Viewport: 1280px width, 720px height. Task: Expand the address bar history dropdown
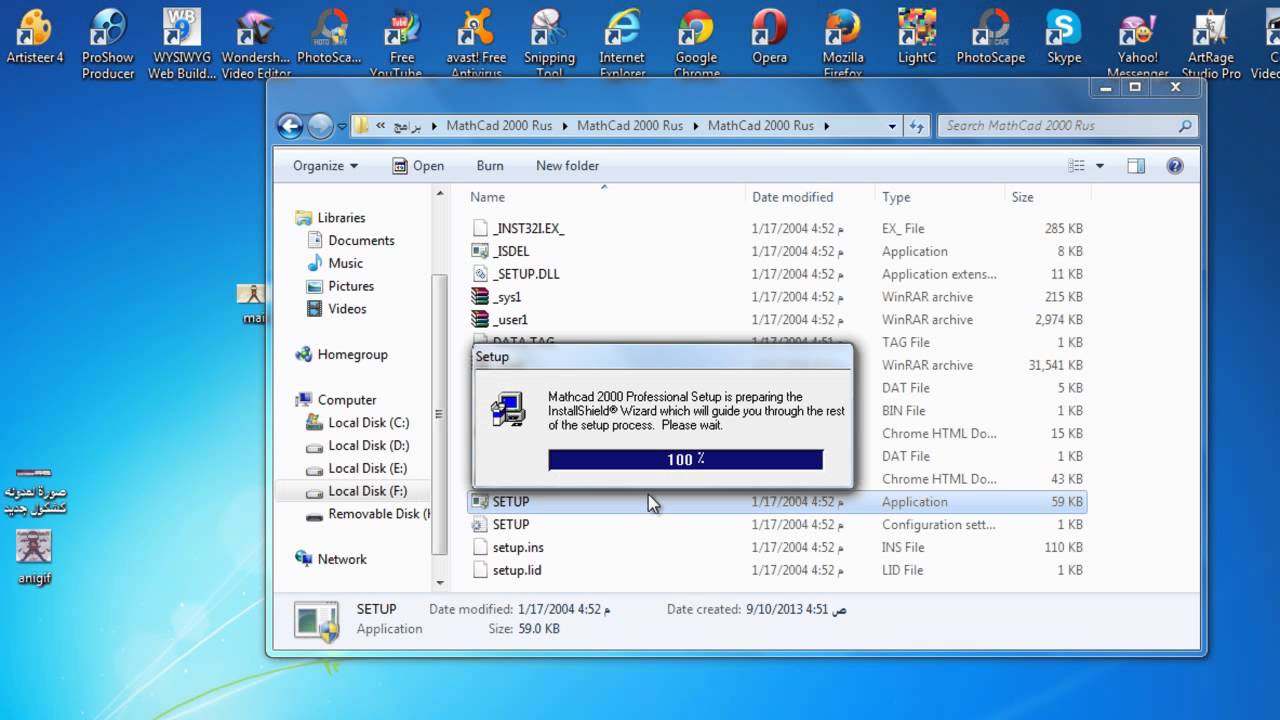coord(892,126)
